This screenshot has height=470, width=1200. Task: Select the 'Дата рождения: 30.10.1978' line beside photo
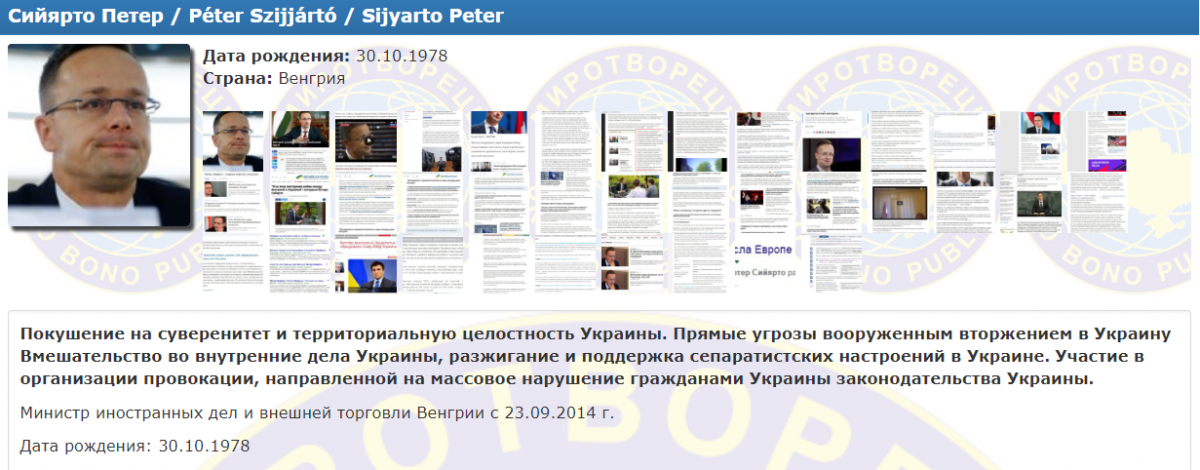click(325, 56)
